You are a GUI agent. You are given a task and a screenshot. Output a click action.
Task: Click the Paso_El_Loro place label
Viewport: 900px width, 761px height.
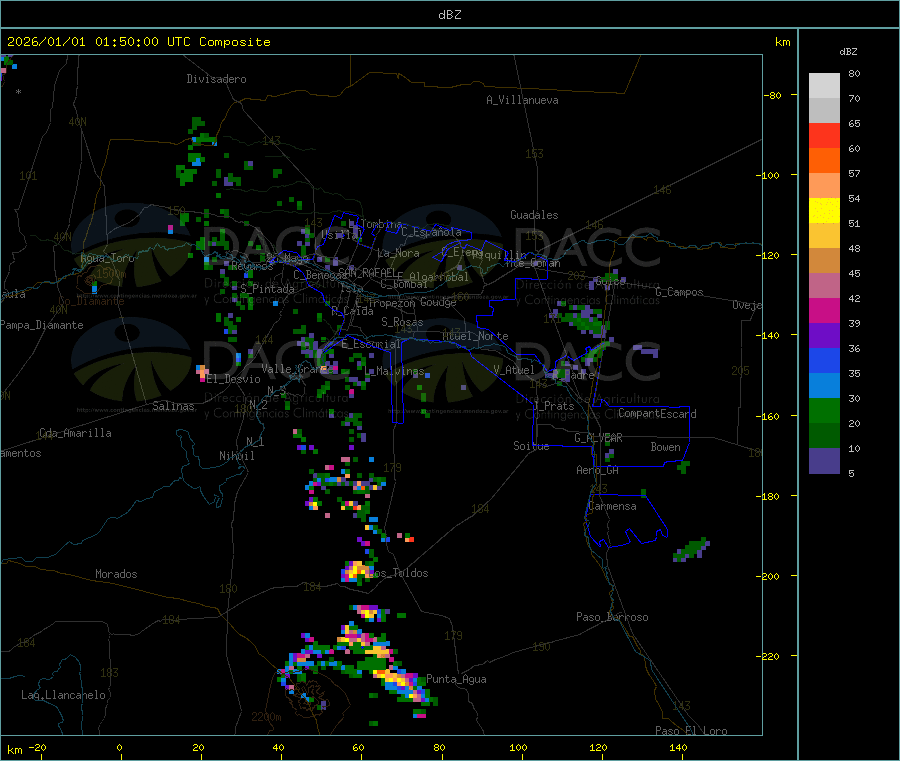point(692,731)
